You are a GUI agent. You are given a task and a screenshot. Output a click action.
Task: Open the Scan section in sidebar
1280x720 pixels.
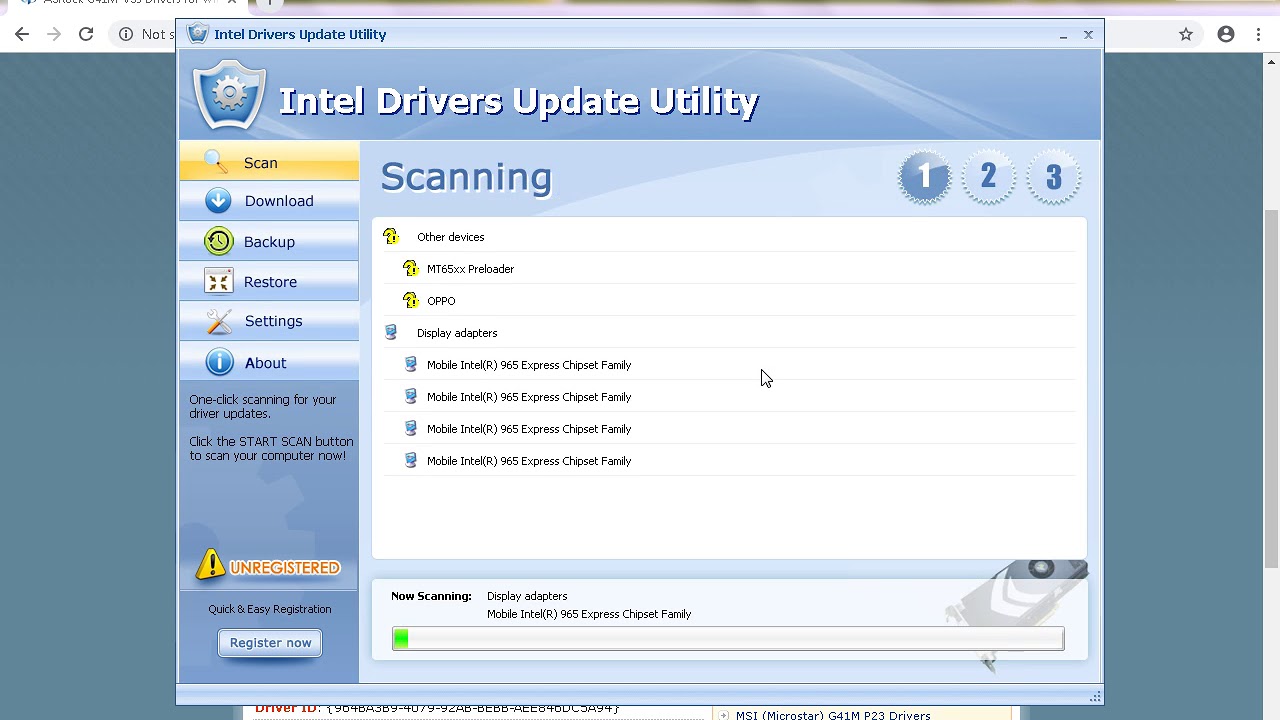pyautogui.click(x=269, y=162)
